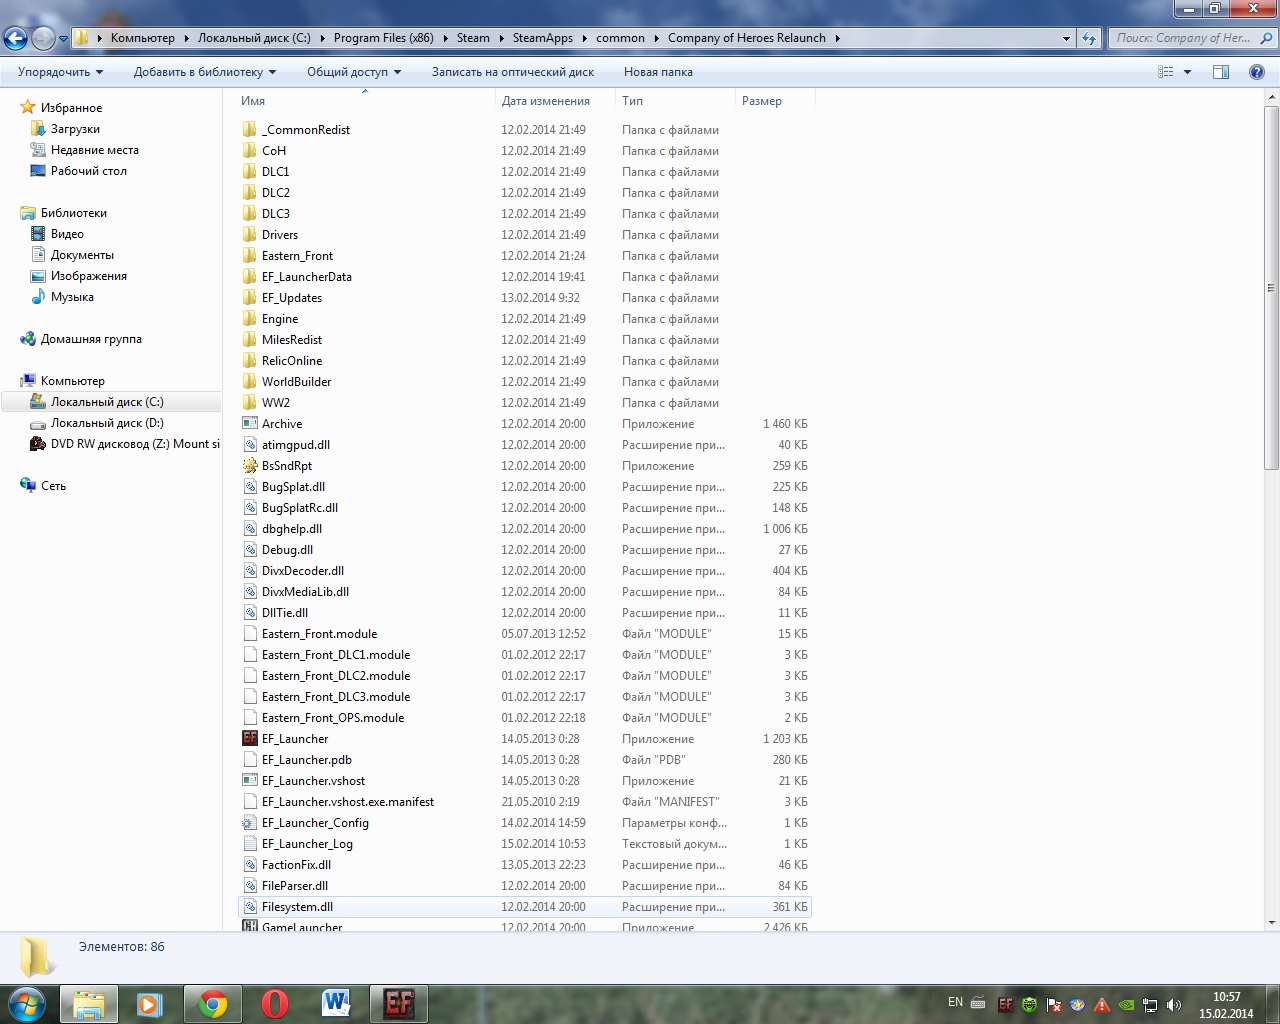Click the EN language indicator

(955, 1002)
